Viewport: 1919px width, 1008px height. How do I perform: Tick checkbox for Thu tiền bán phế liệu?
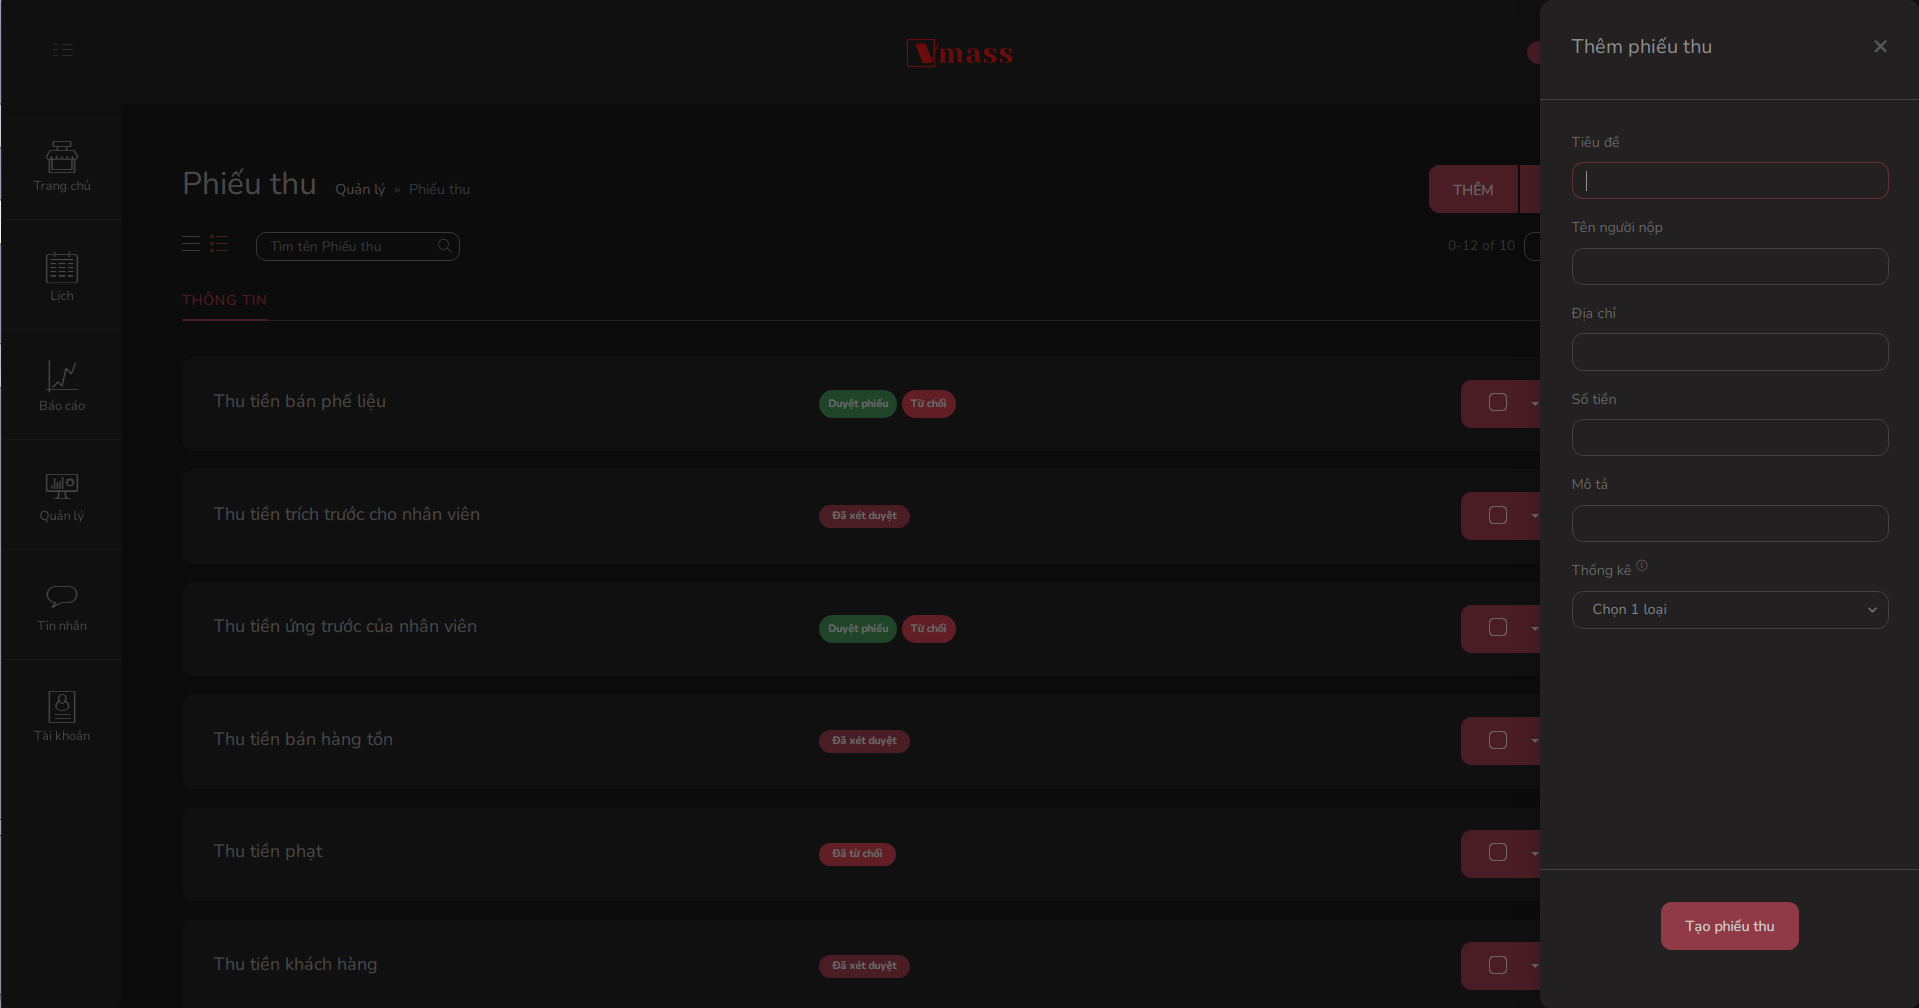[x=1497, y=403]
